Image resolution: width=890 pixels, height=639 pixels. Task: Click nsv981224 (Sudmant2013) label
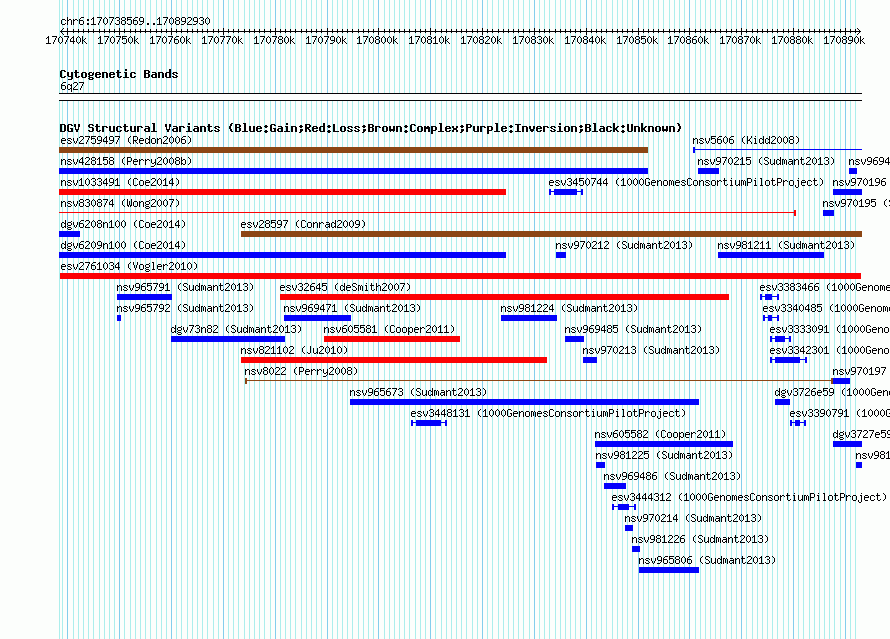(x=569, y=308)
